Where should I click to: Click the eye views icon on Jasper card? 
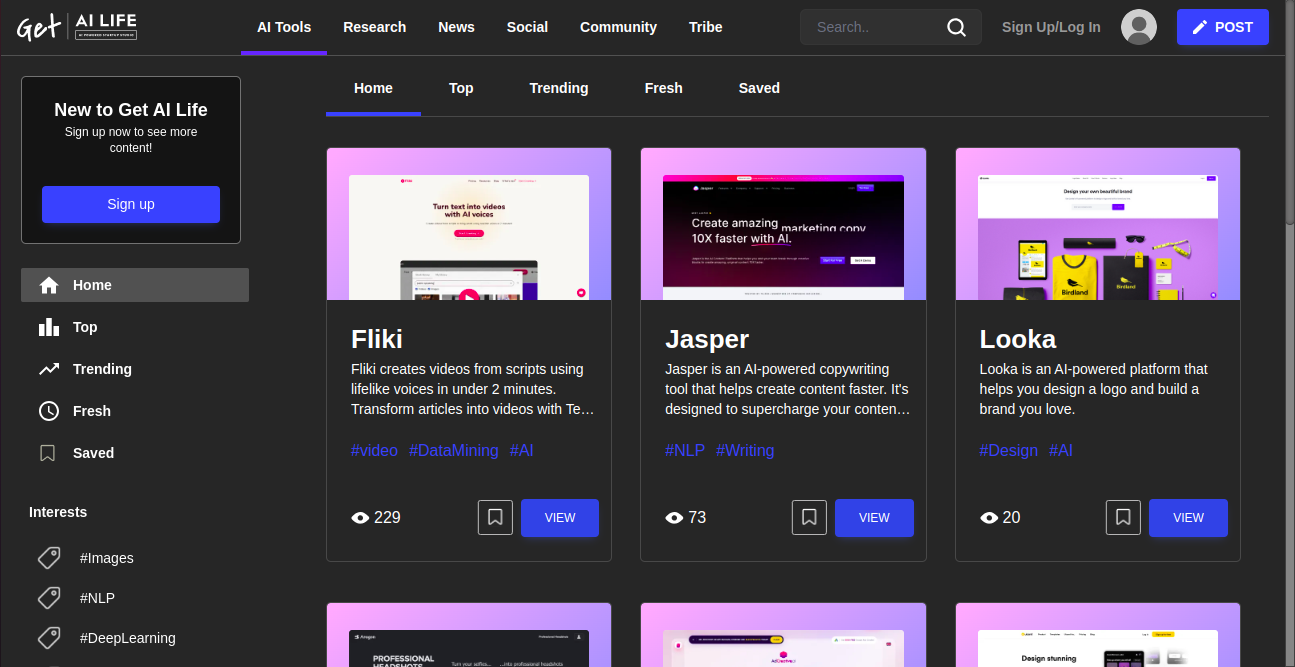[674, 518]
